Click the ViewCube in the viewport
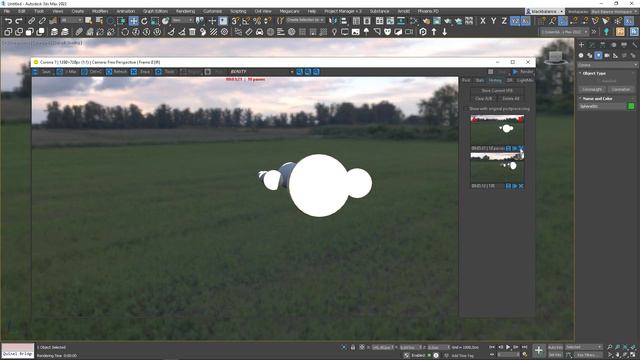 (555, 58)
